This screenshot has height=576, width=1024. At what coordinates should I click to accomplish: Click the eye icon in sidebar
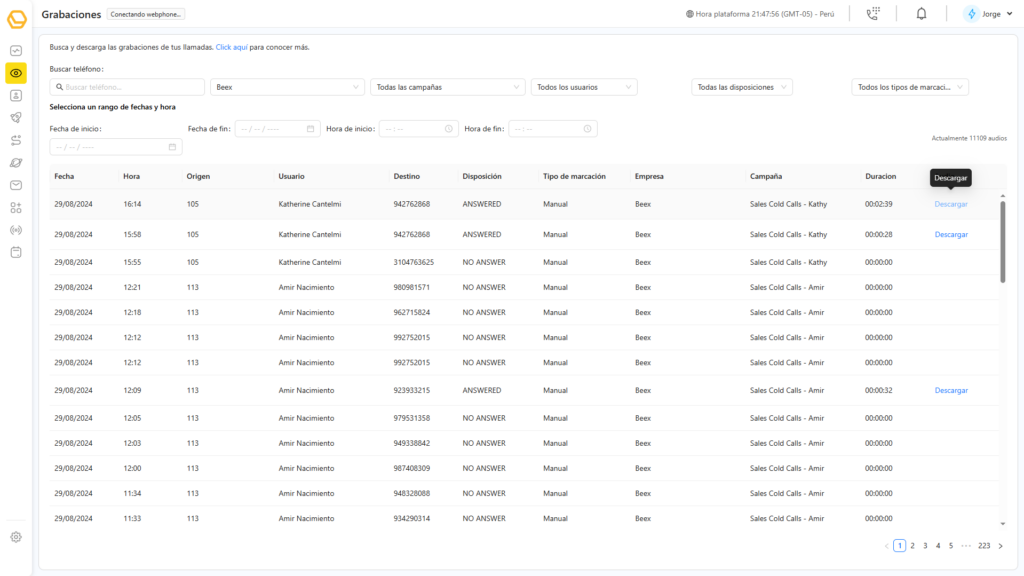(x=16, y=73)
